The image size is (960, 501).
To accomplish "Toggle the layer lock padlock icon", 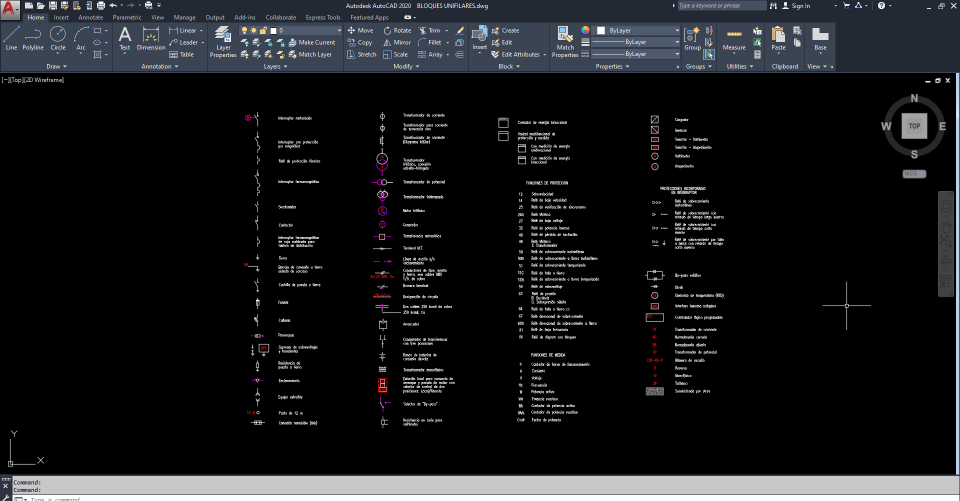I will [263, 31].
